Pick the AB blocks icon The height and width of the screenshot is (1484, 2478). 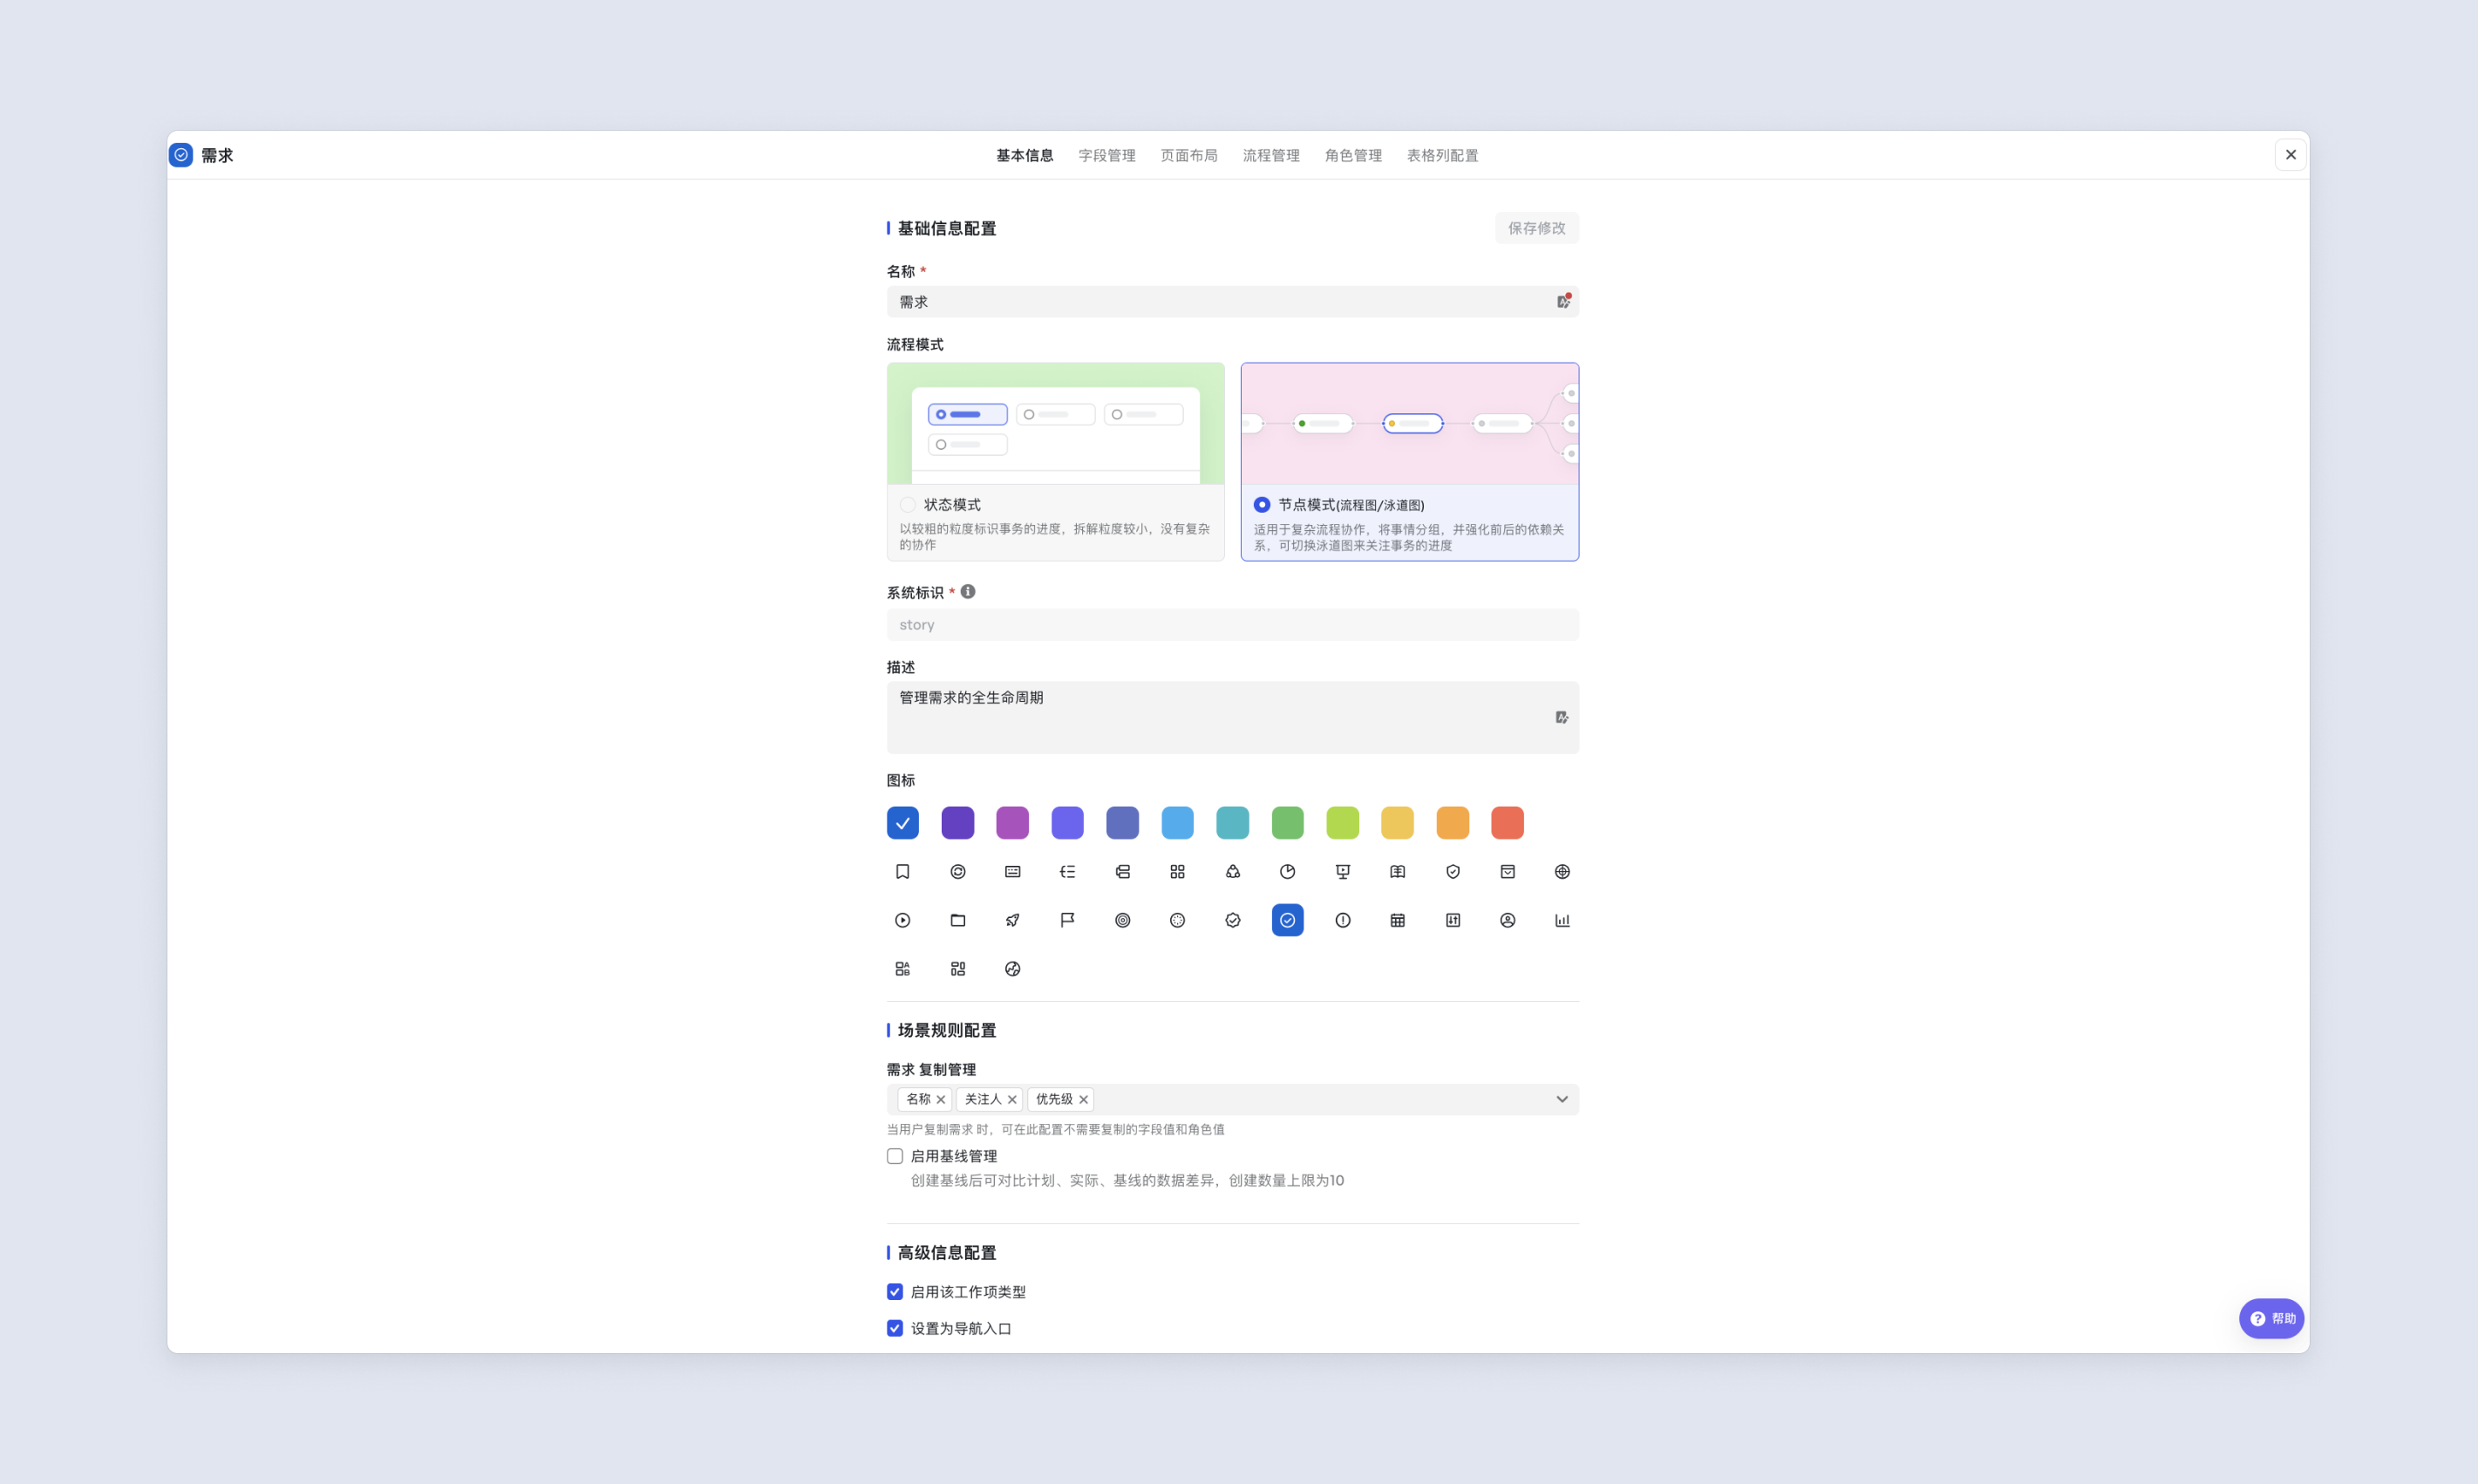(x=902, y=969)
